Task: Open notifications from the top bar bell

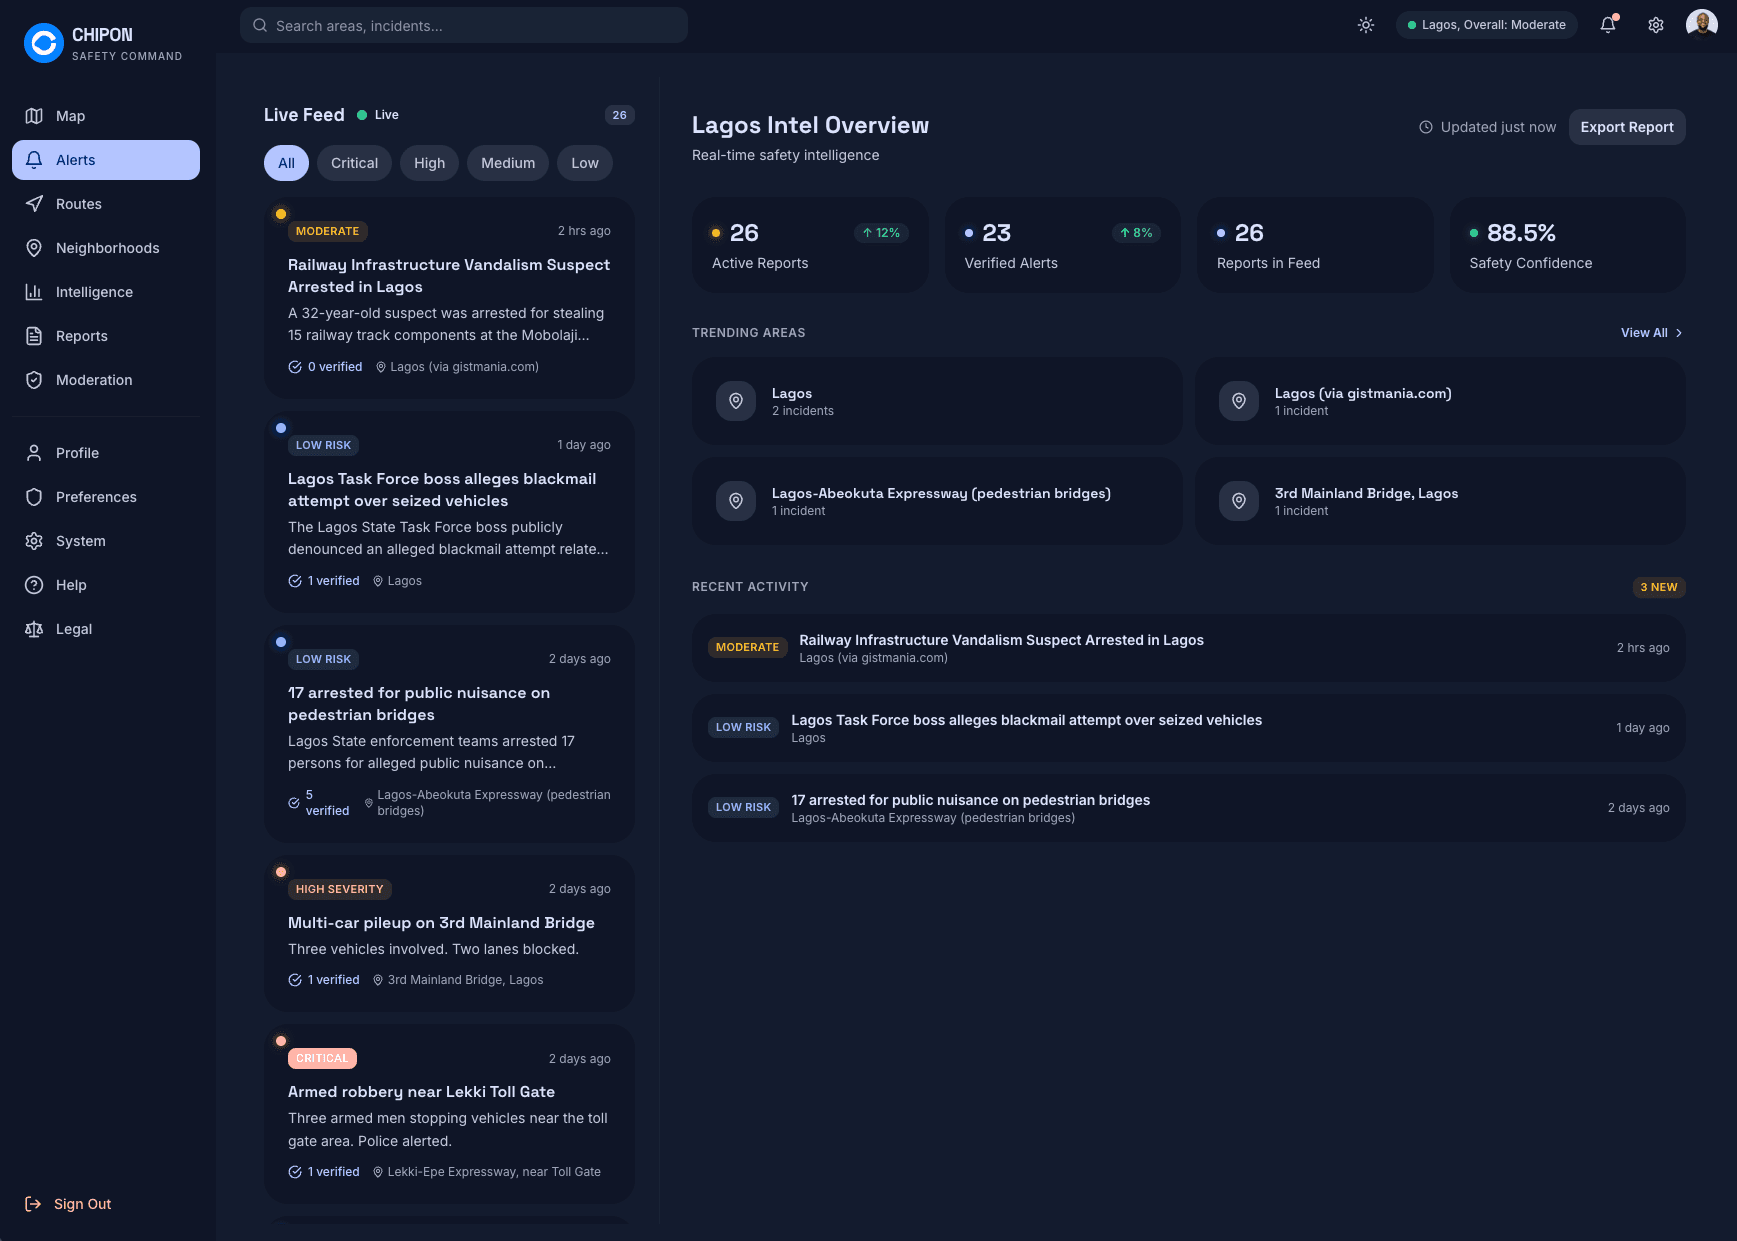Action: [1606, 24]
